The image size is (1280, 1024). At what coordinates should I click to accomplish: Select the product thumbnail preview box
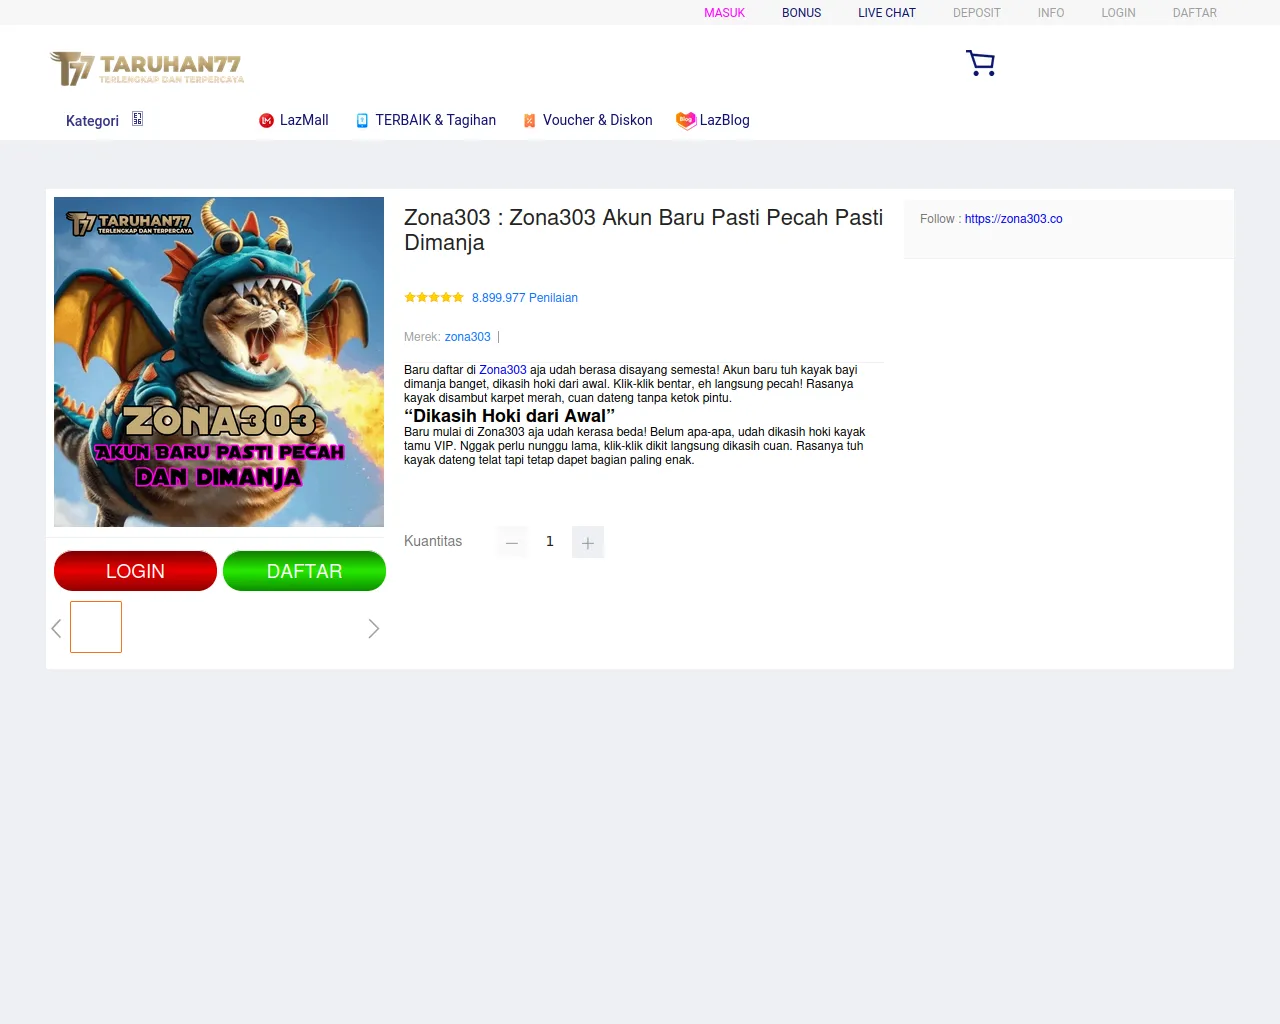click(x=96, y=627)
